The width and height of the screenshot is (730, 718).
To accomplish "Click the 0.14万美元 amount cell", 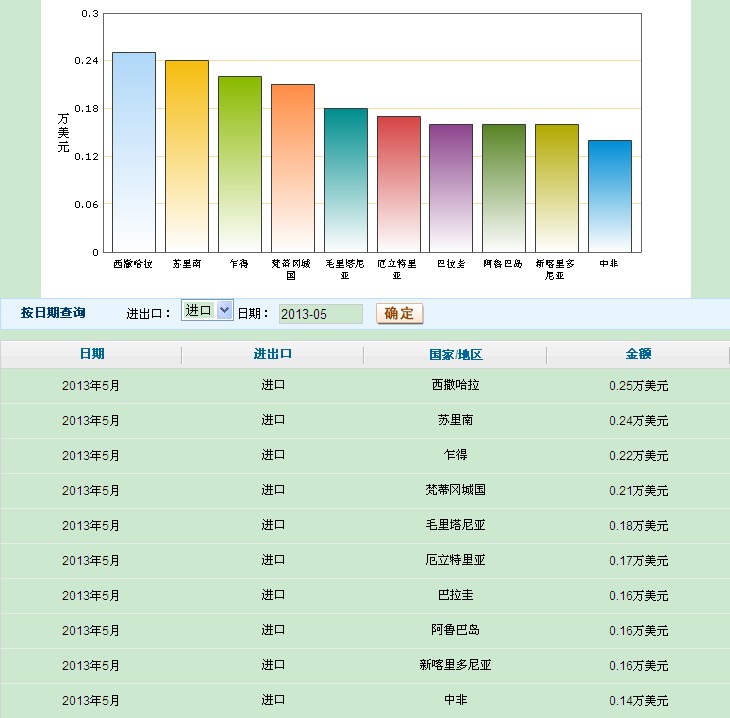I will (x=638, y=700).
